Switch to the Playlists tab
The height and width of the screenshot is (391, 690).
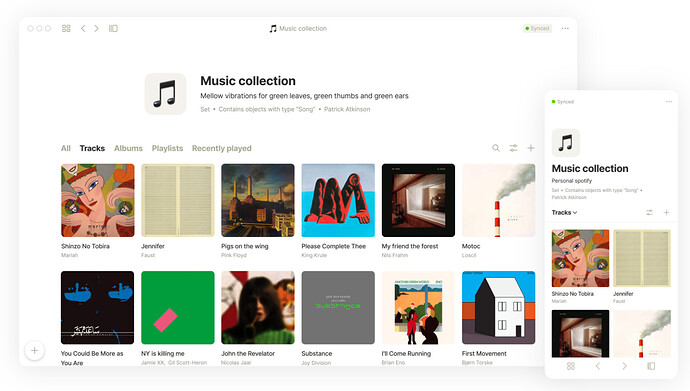click(x=167, y=148)
